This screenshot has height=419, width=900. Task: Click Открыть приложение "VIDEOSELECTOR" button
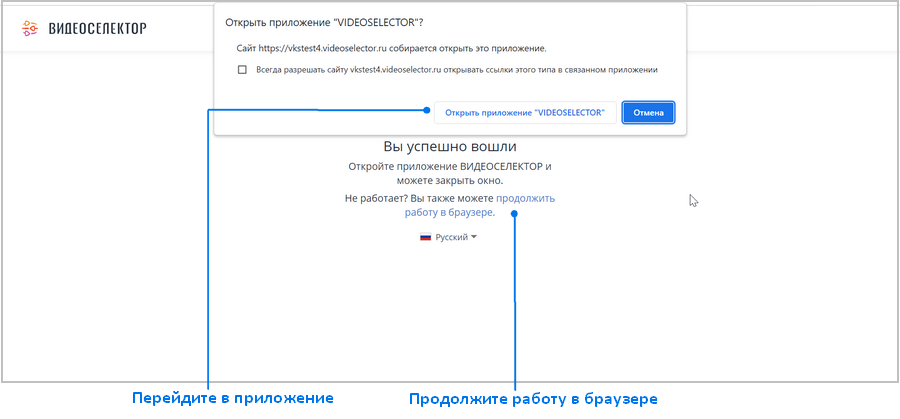pos(525,113)
